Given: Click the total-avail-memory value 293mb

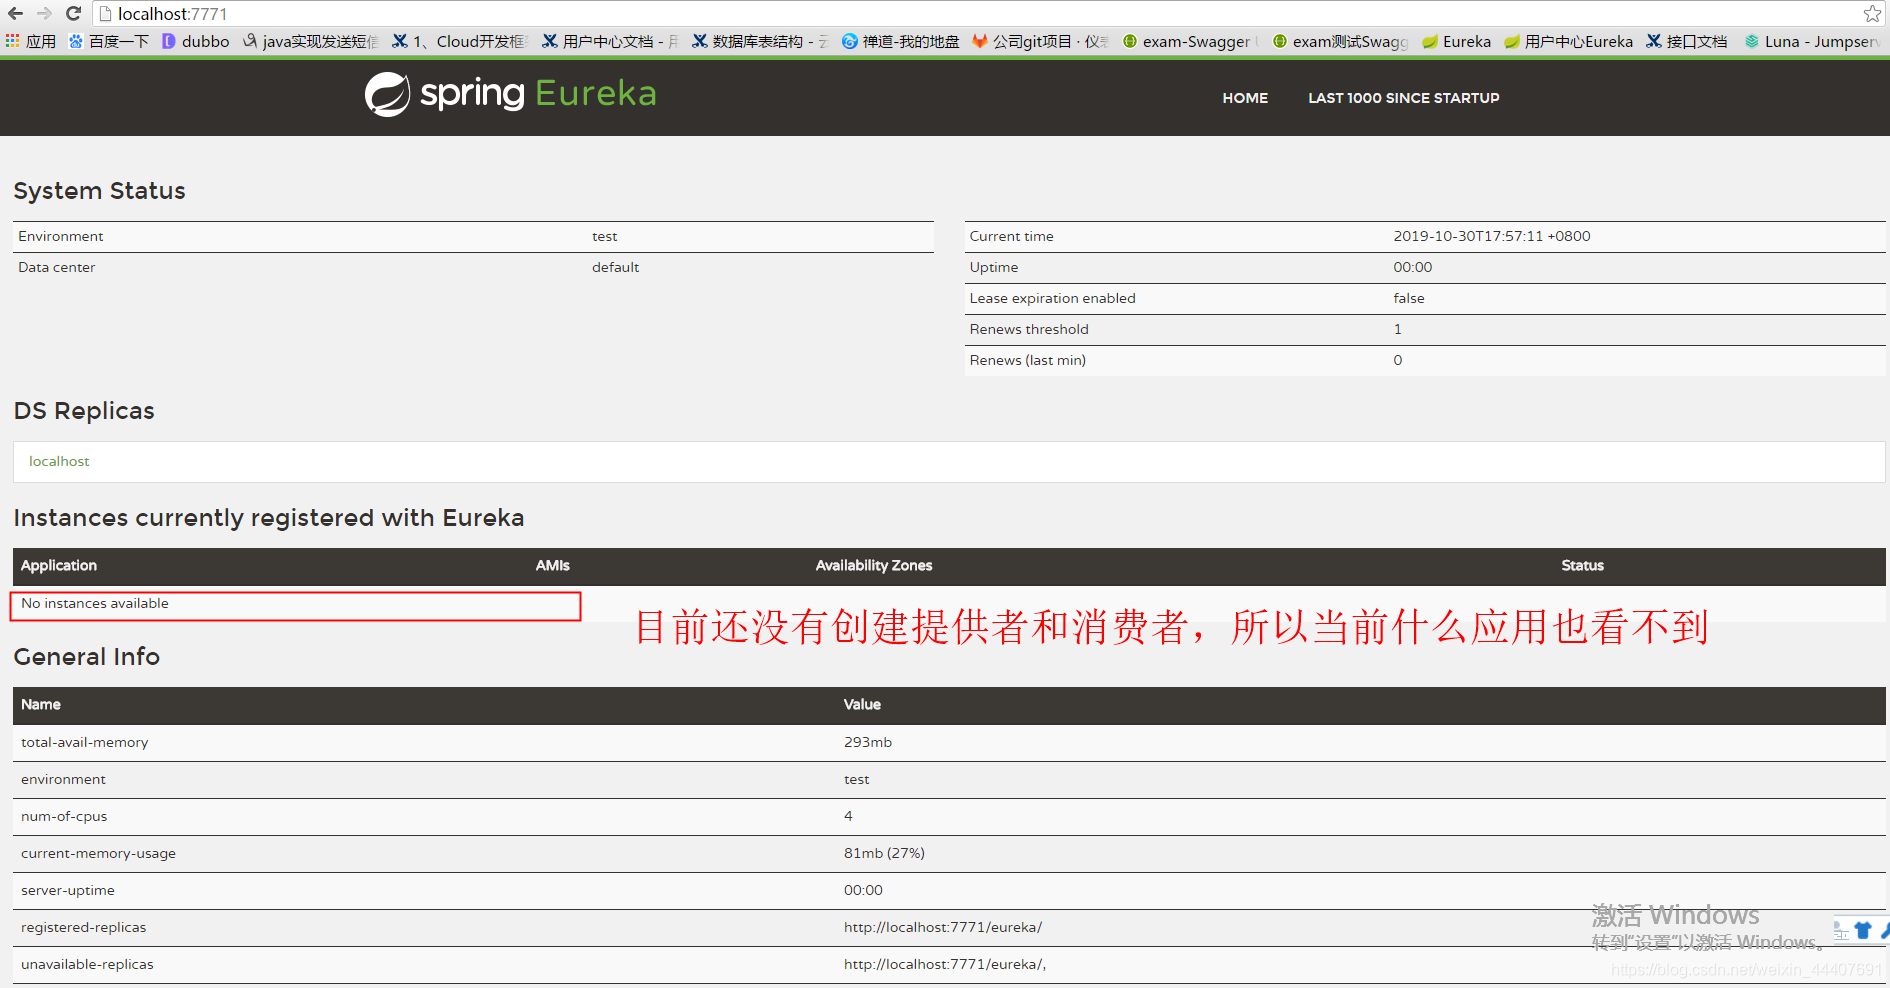Looking at the screenshot, I should point(868,742).
